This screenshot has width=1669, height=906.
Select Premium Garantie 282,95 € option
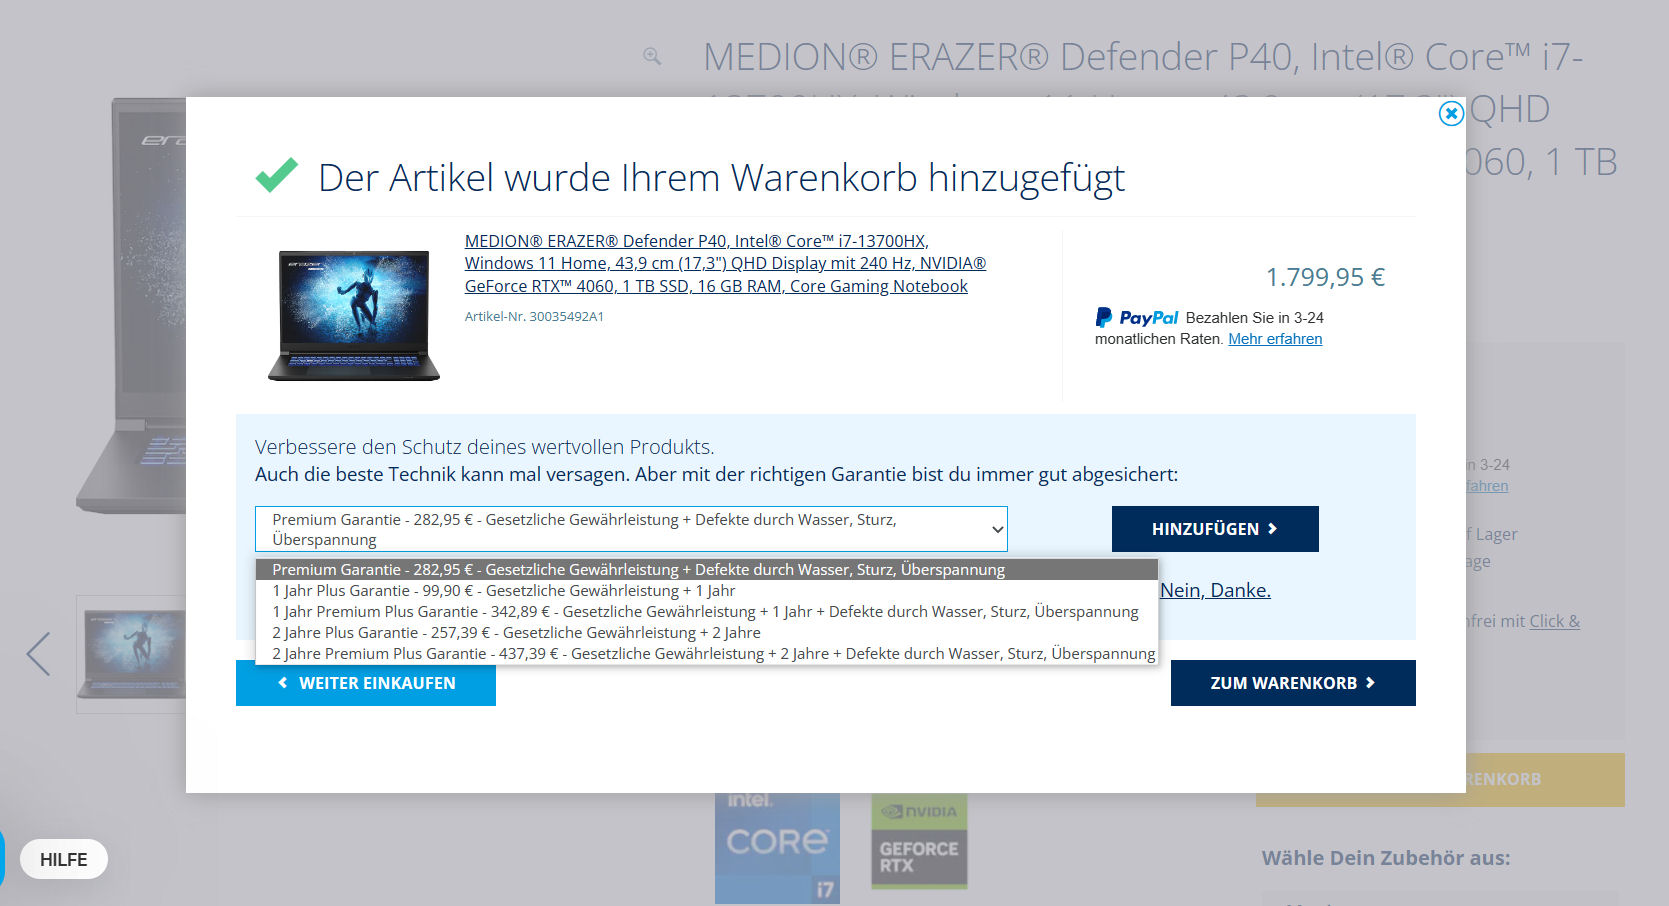point(638,570)
